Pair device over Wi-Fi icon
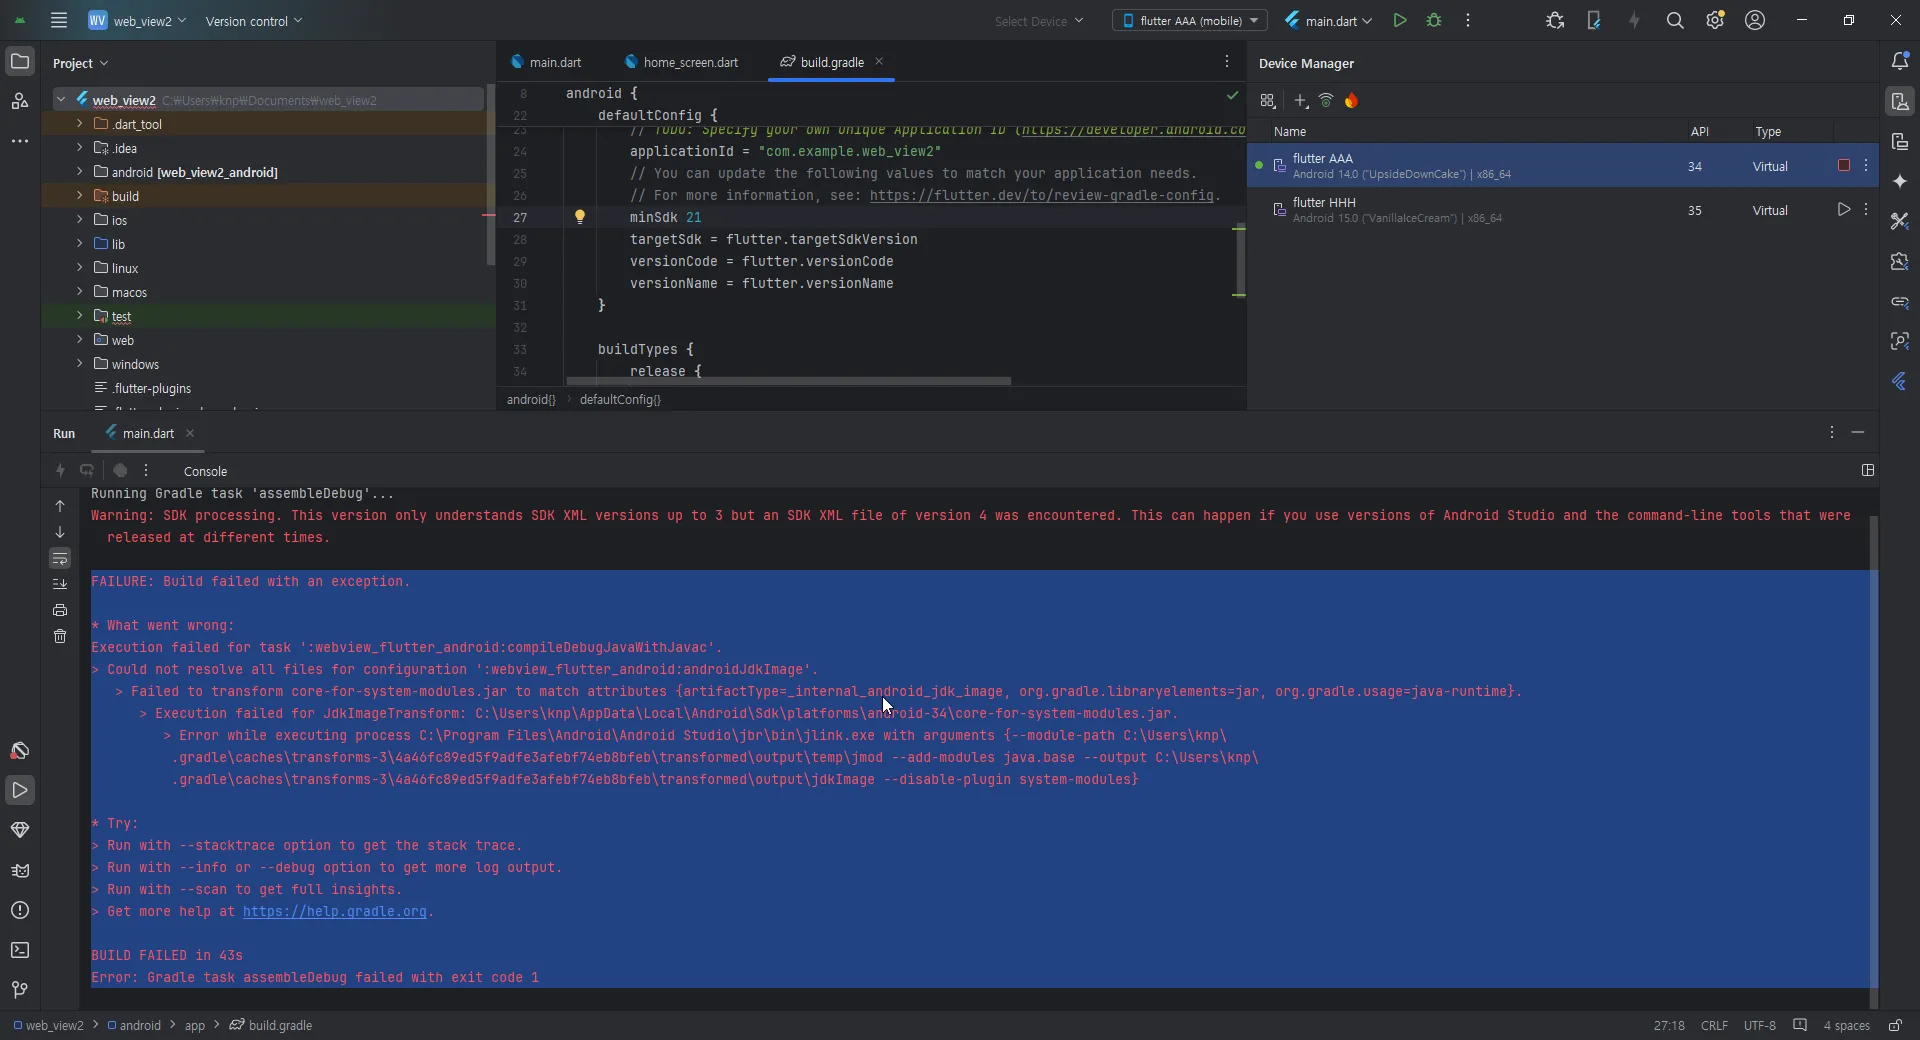The height and width of the screenshot is (1040, 1920). (1326, 100)
